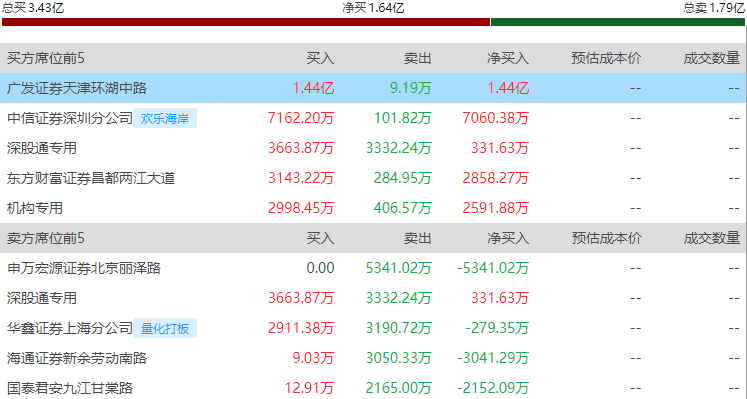Click 中信证券深圳分公司 seat name
This screenshot has width=747, height=399.
pos(70,118)
